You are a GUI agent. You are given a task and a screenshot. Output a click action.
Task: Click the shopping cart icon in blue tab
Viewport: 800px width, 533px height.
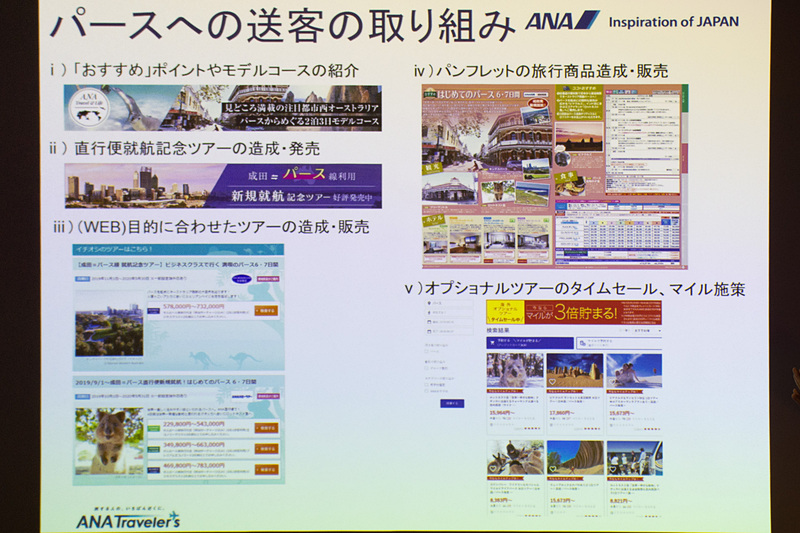point(492,343)
